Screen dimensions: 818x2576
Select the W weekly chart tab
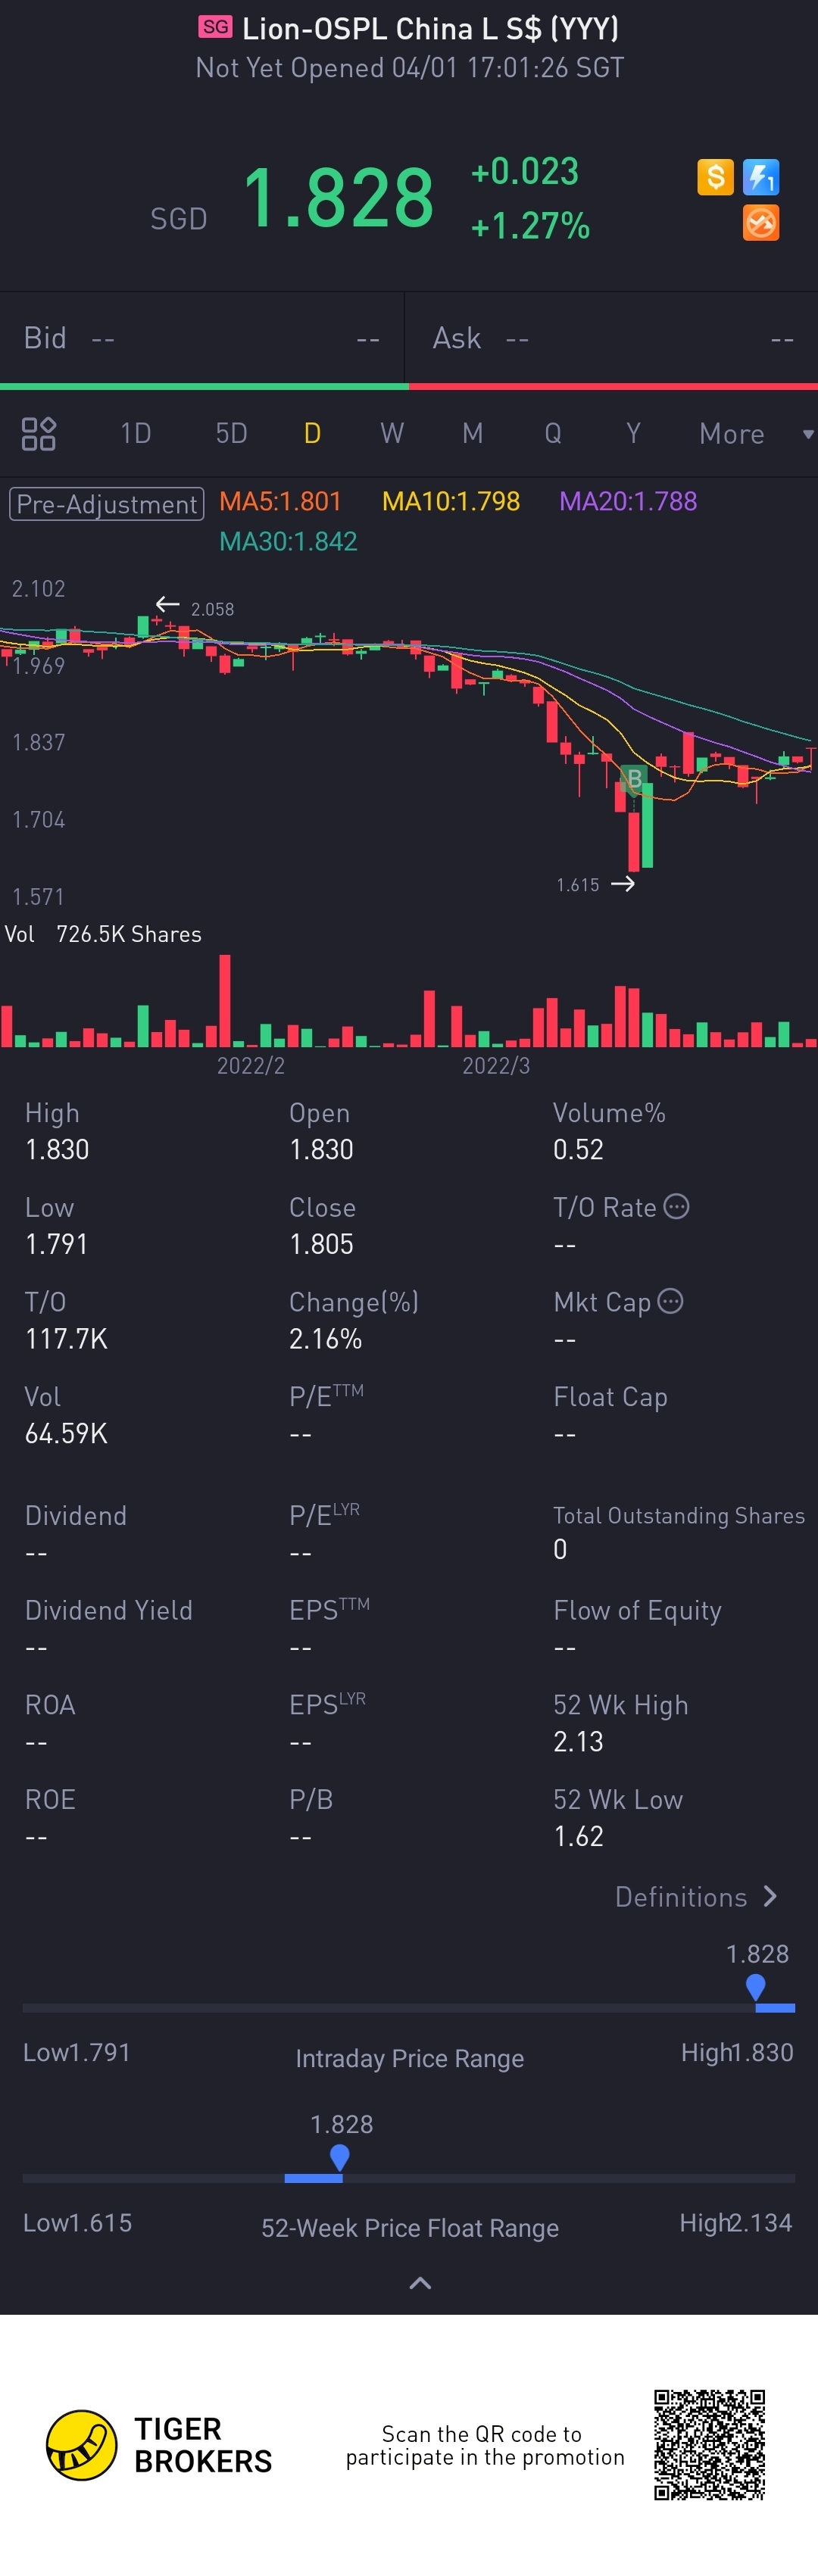pos(392,434)
